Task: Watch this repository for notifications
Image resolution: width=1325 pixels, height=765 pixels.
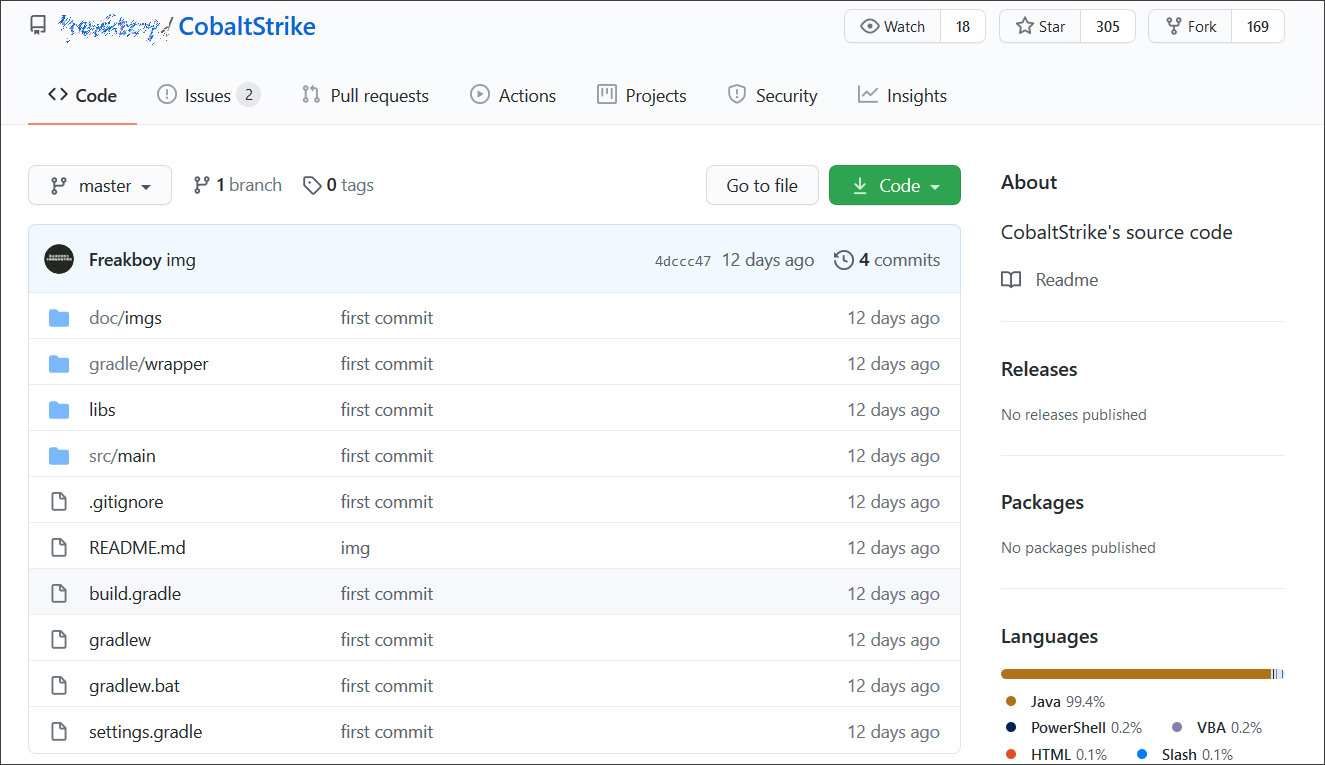Action: click(894, 27)
